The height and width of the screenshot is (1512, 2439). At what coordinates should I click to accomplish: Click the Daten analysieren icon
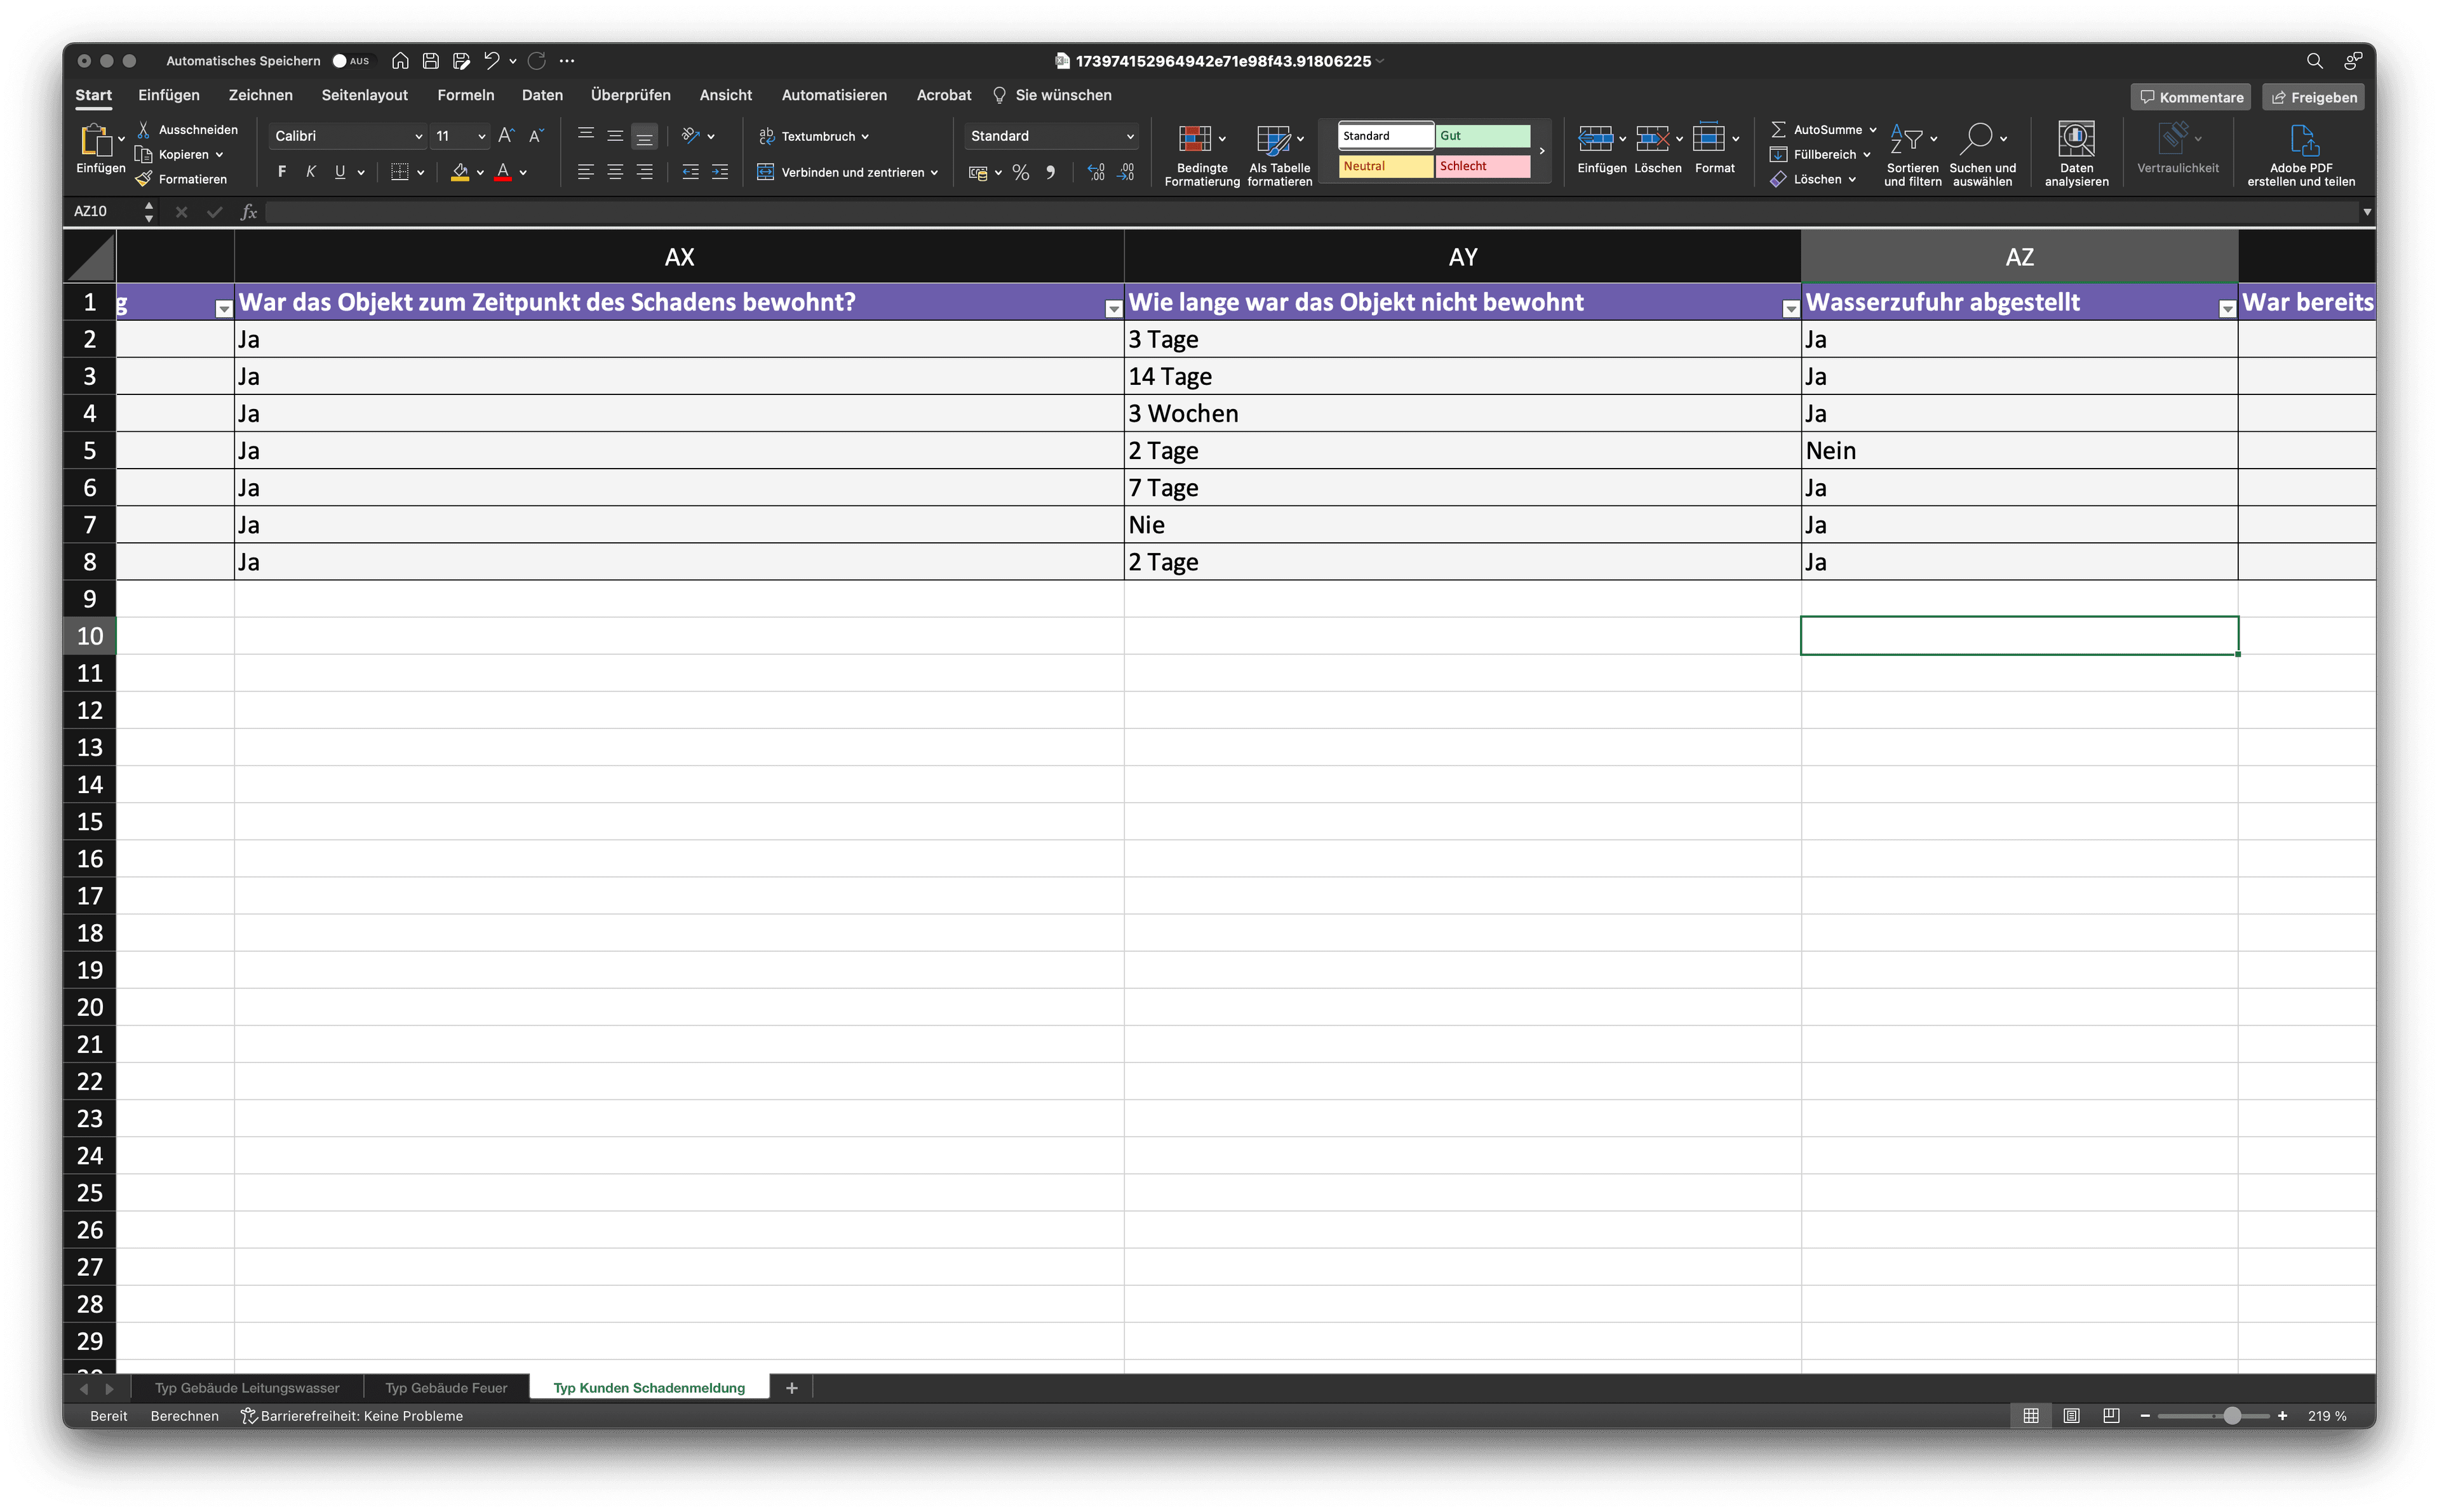2076,140
